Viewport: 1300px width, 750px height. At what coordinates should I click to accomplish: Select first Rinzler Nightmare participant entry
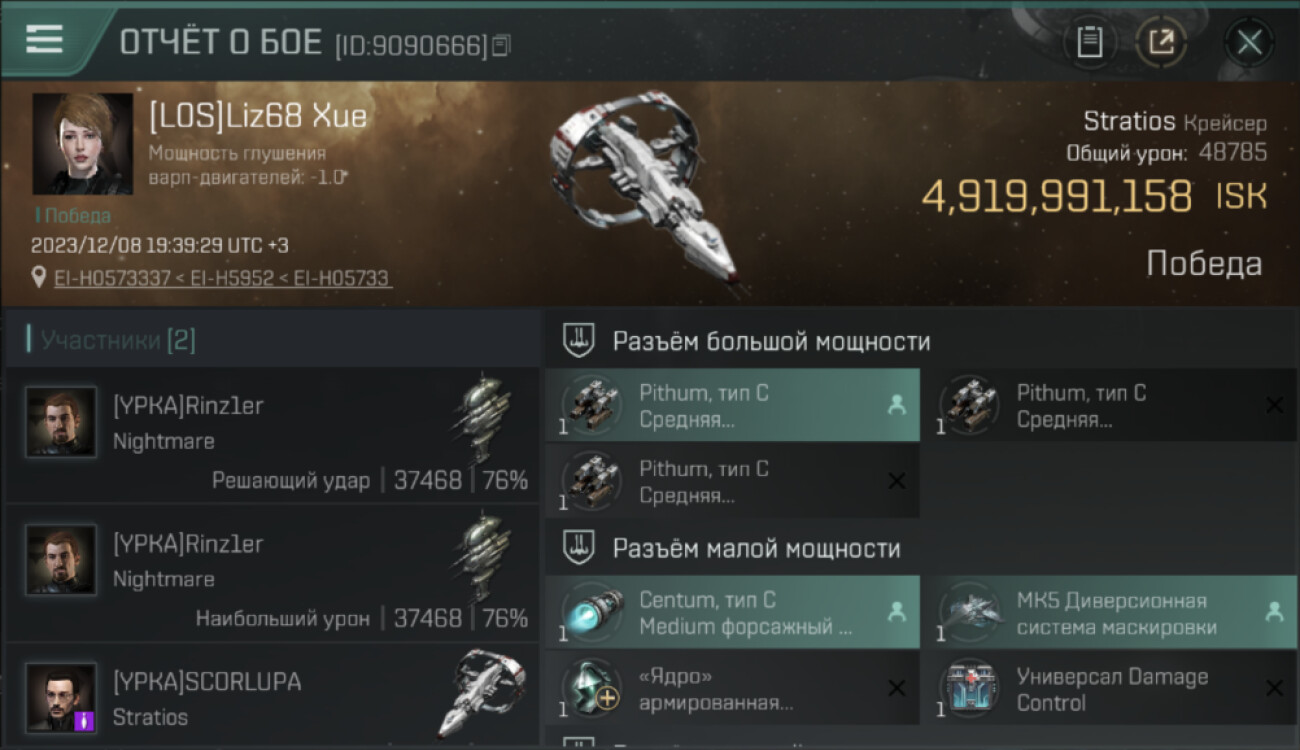coord(272,434)
